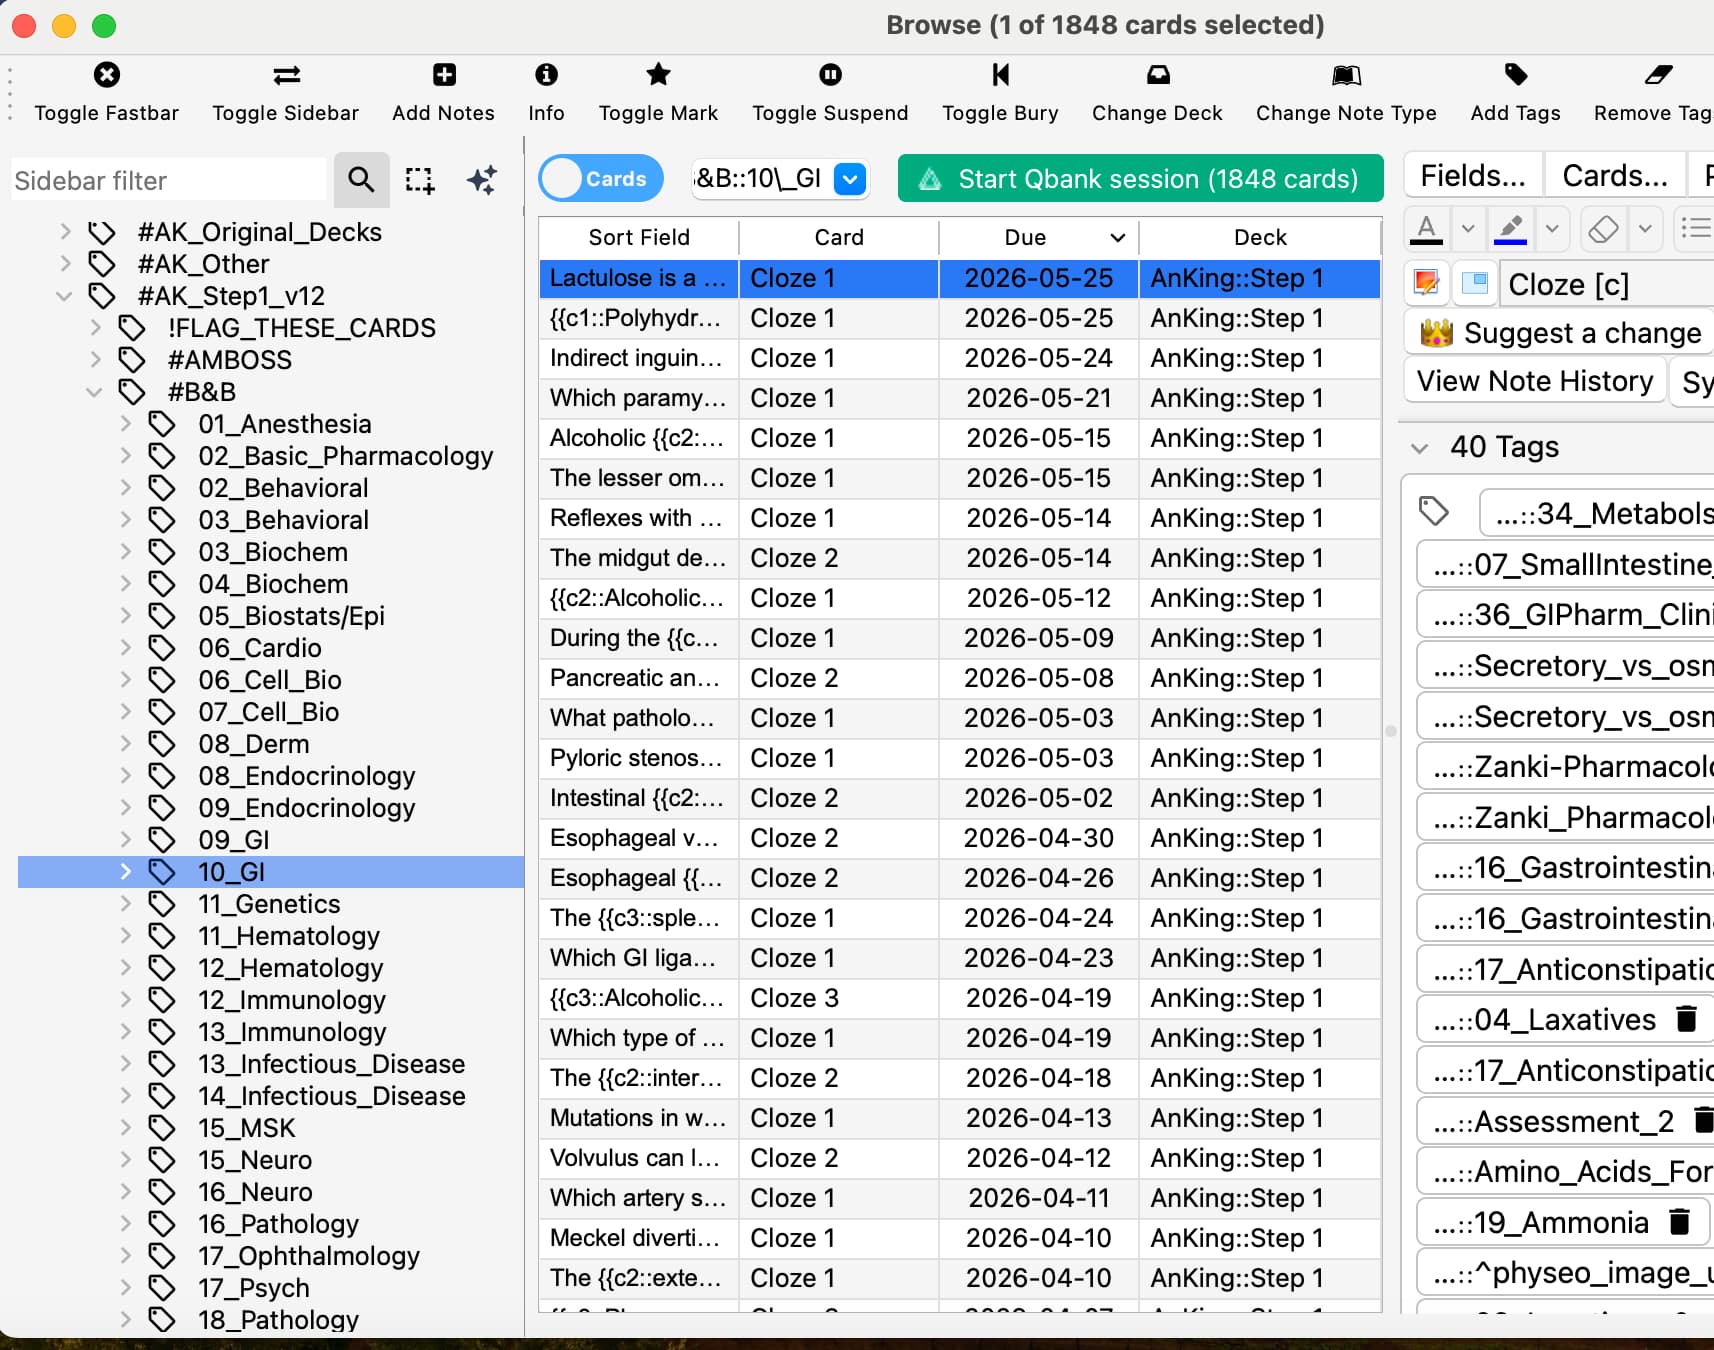Screen dimensions: 1714x1350
Task: Start the Qbank session
Action: tap(1140, 179)
